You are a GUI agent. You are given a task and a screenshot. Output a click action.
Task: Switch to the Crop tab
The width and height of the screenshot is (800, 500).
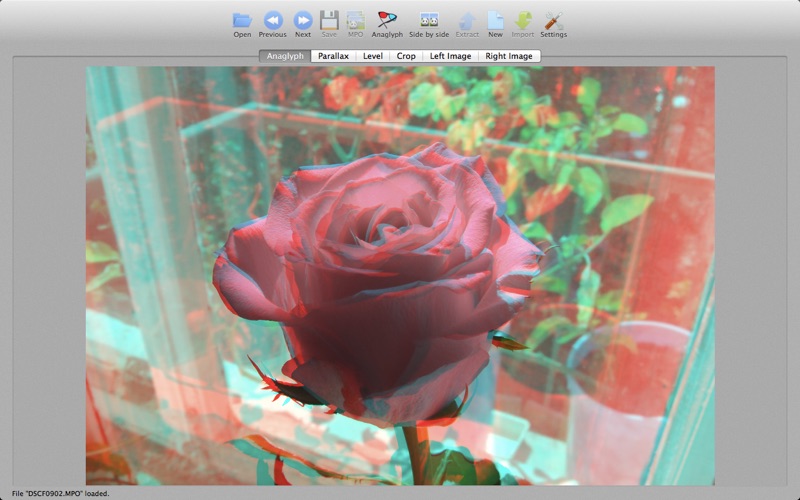(406, 56)
